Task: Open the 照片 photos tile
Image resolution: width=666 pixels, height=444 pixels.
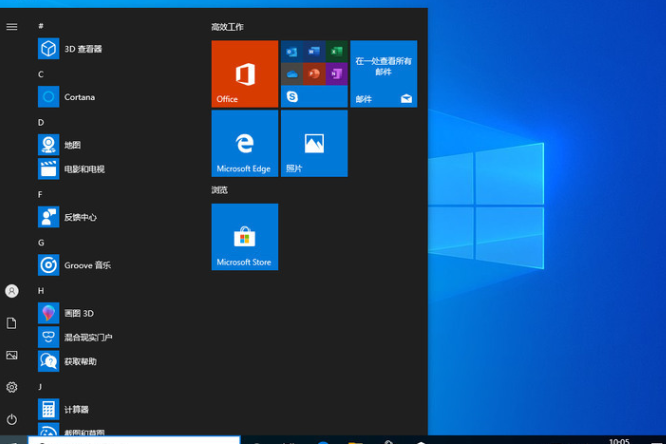Action: [314, 143]
